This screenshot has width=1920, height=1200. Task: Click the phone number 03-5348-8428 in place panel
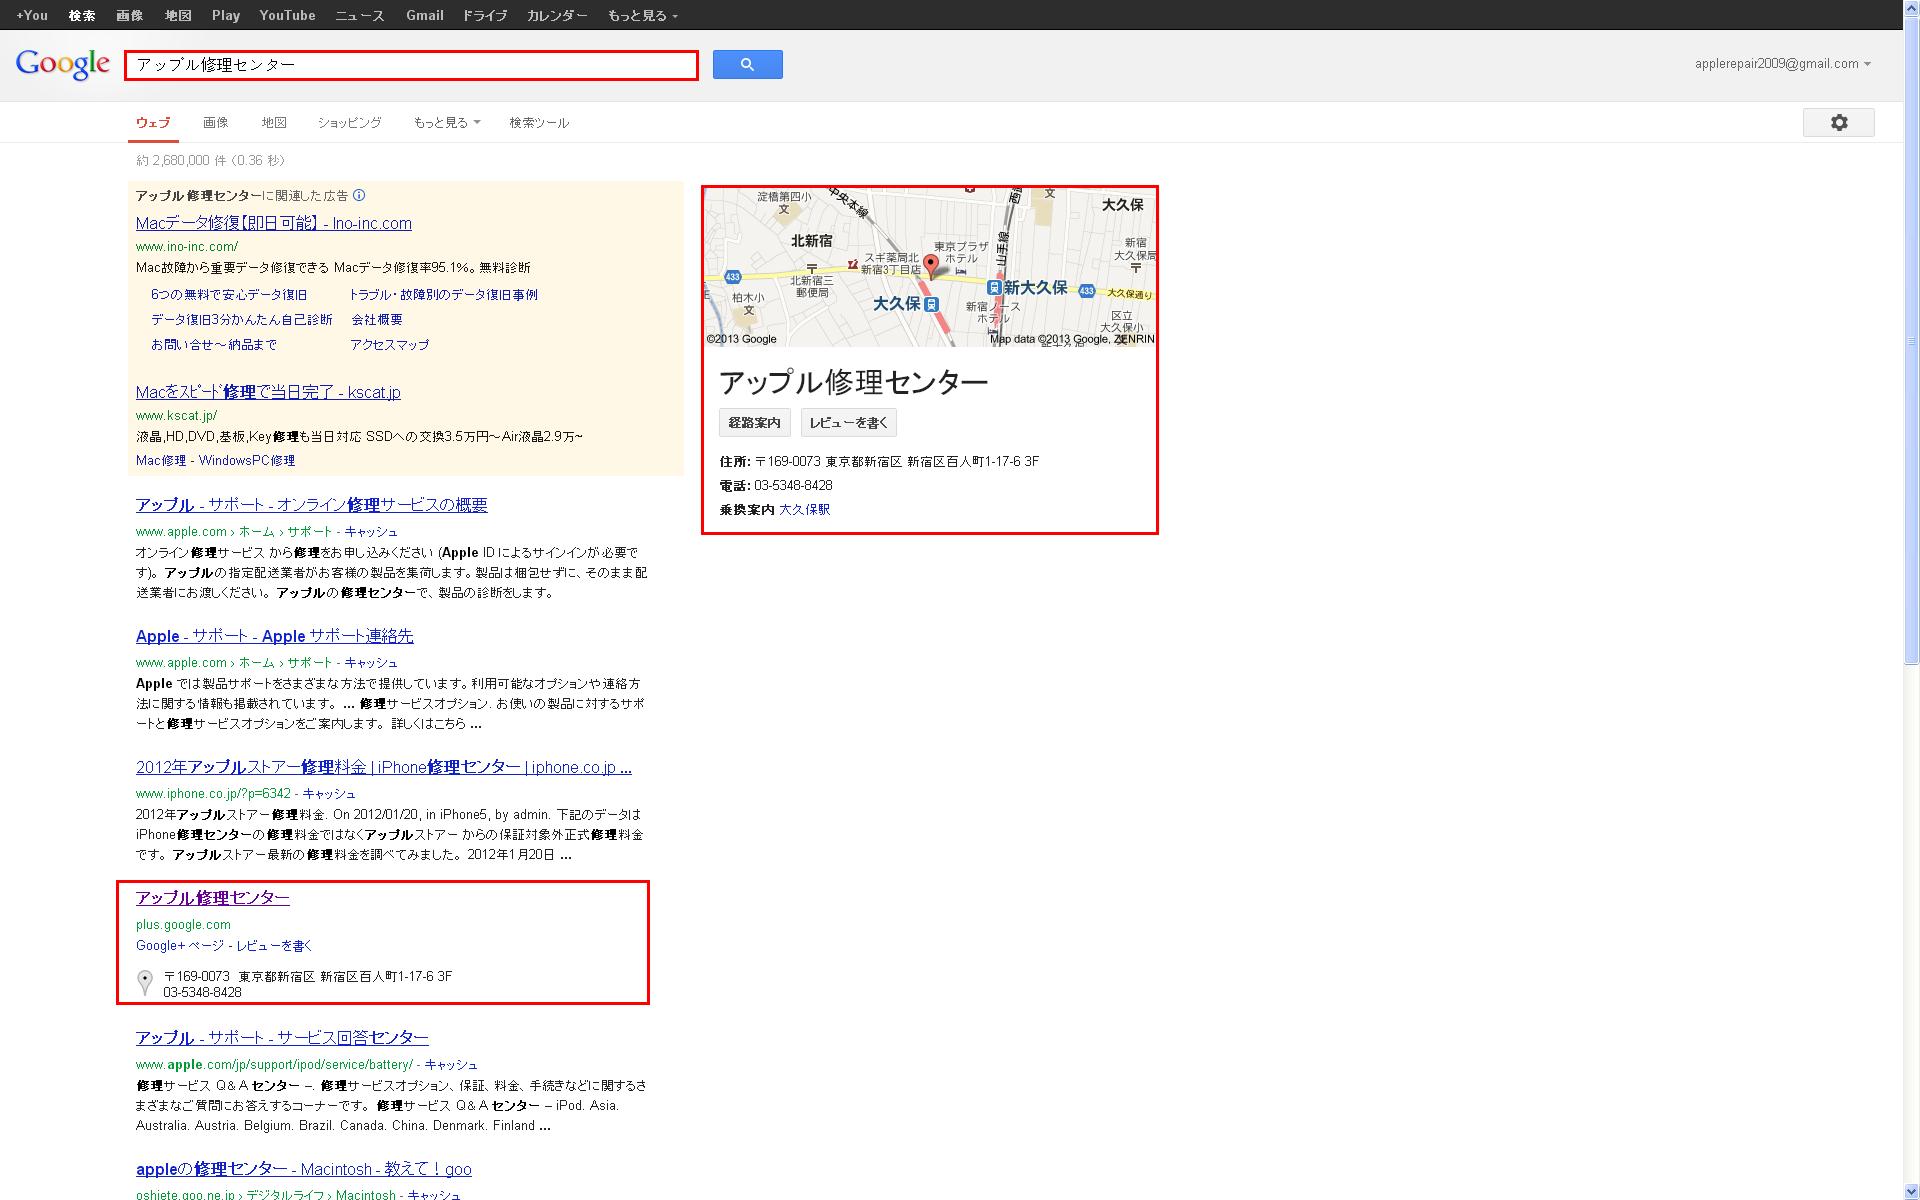793,485
